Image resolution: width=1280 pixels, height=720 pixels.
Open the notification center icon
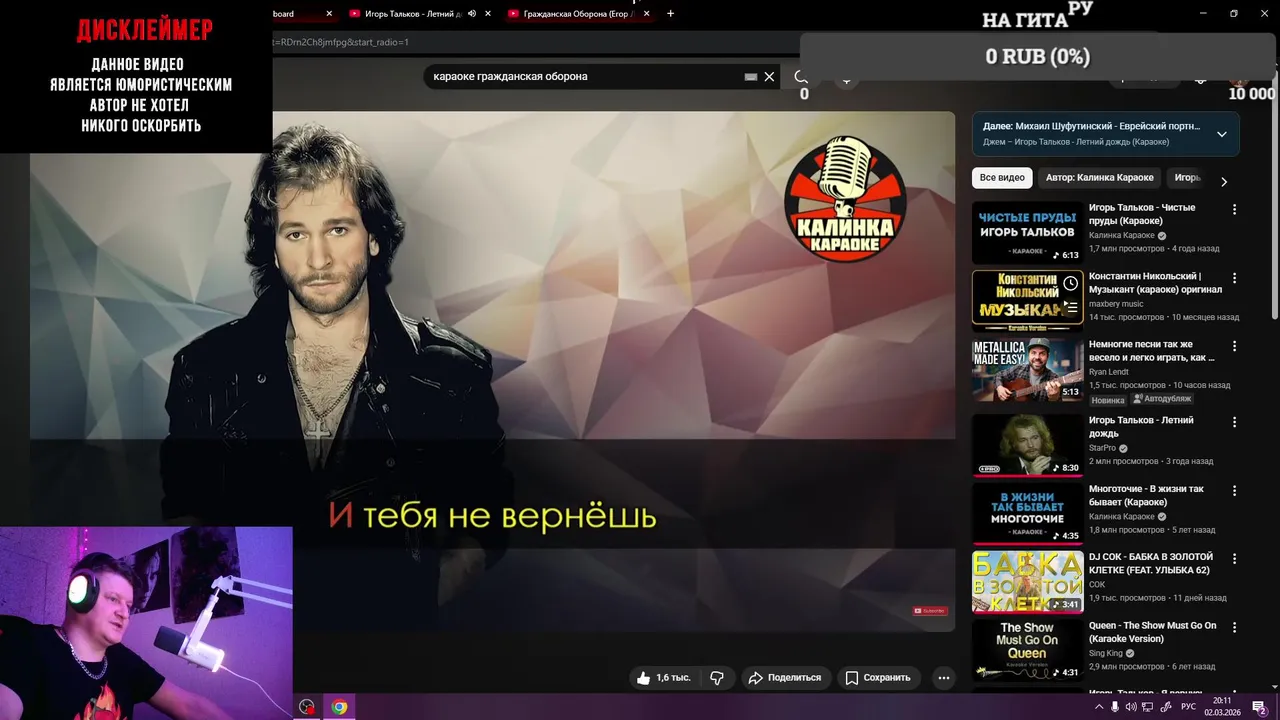(x=1259, y=707)
